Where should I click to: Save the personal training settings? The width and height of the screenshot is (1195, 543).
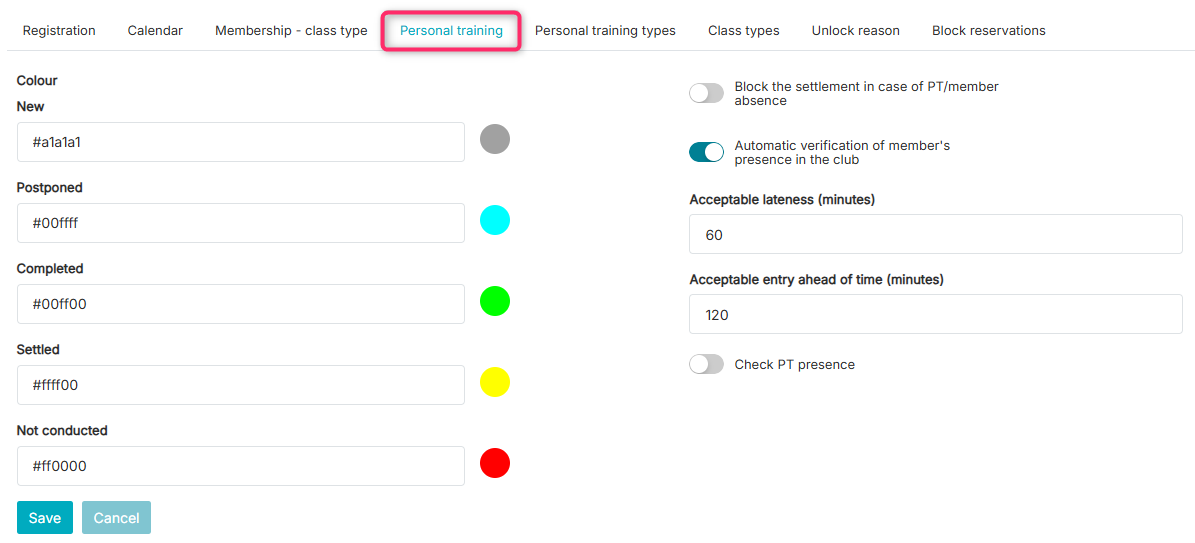tap(45, 518)
